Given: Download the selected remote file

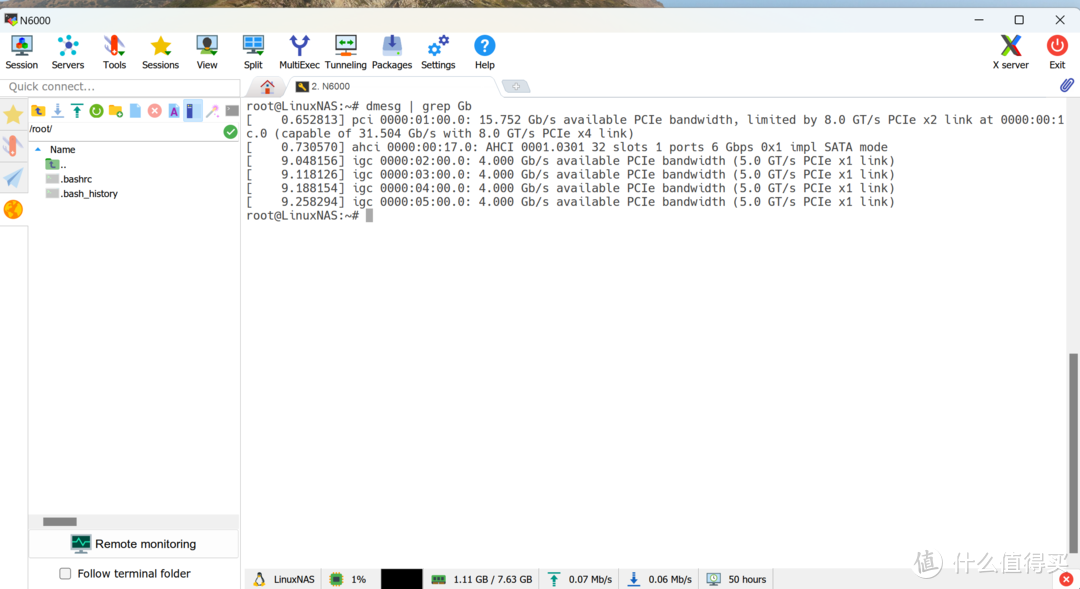Looking at the screenshot, I should 57,111.
